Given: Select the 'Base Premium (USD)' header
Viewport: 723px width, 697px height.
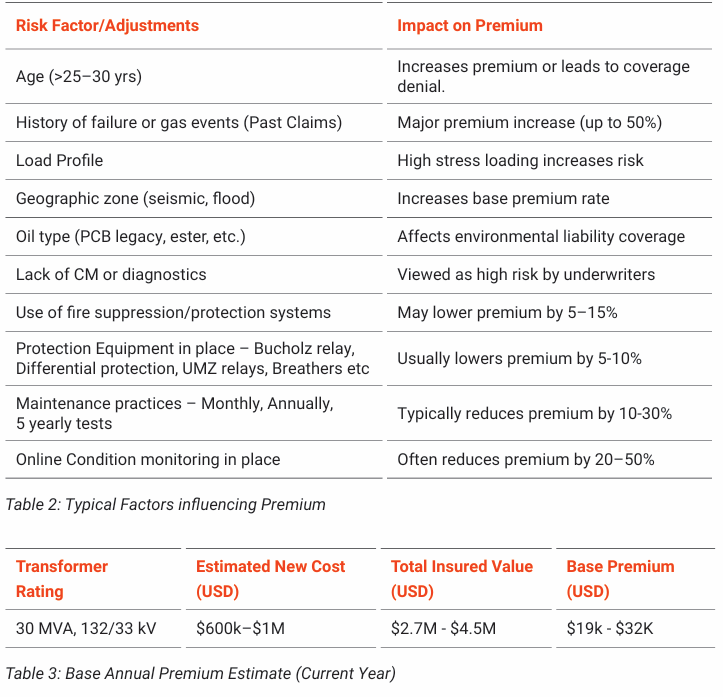Looking at the screenshot, I should (620, 578).
